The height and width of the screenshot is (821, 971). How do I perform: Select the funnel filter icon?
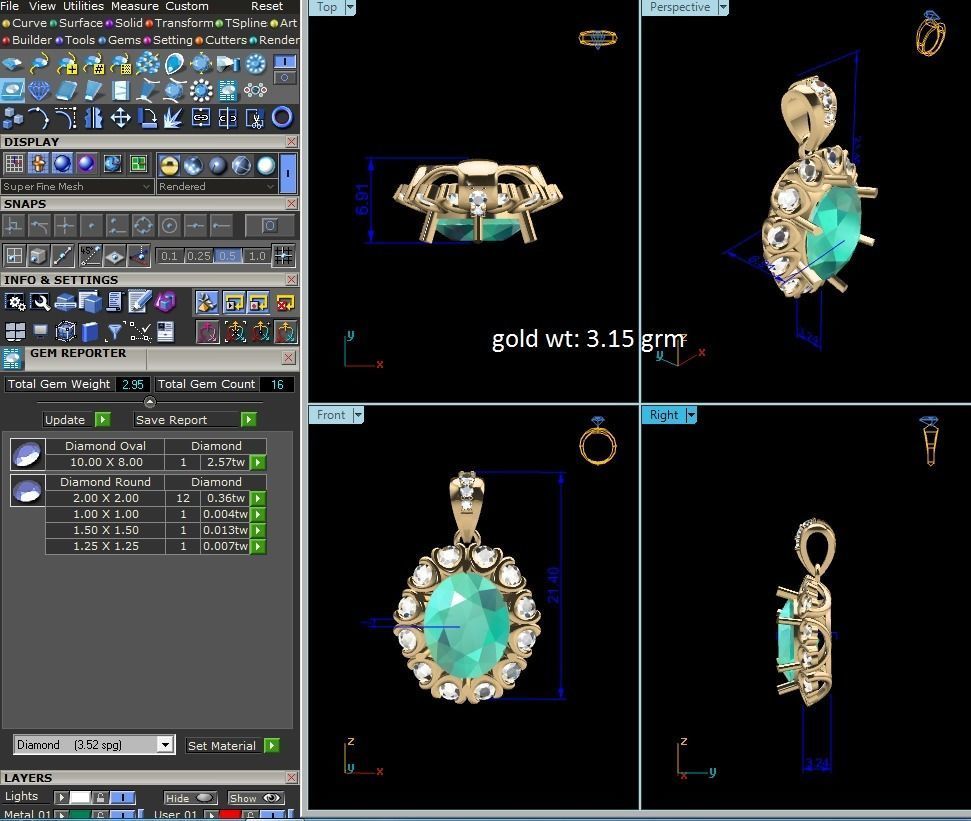click(115, 332)
